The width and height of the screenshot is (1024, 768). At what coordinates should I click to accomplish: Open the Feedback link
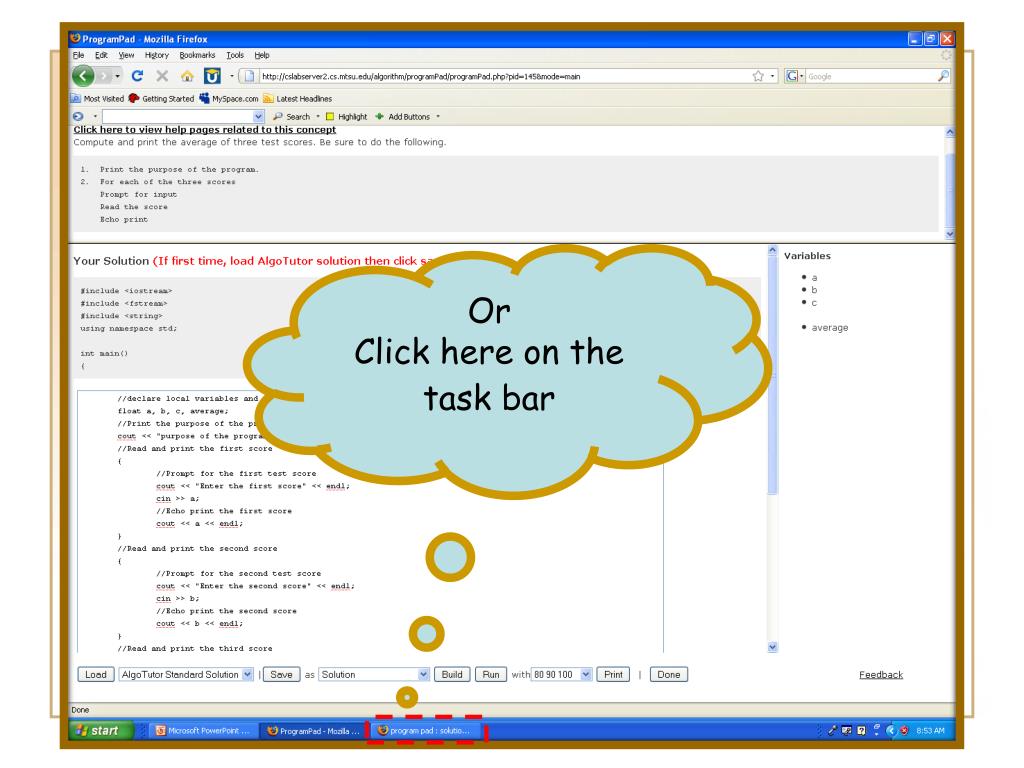[x=881, y=675]
